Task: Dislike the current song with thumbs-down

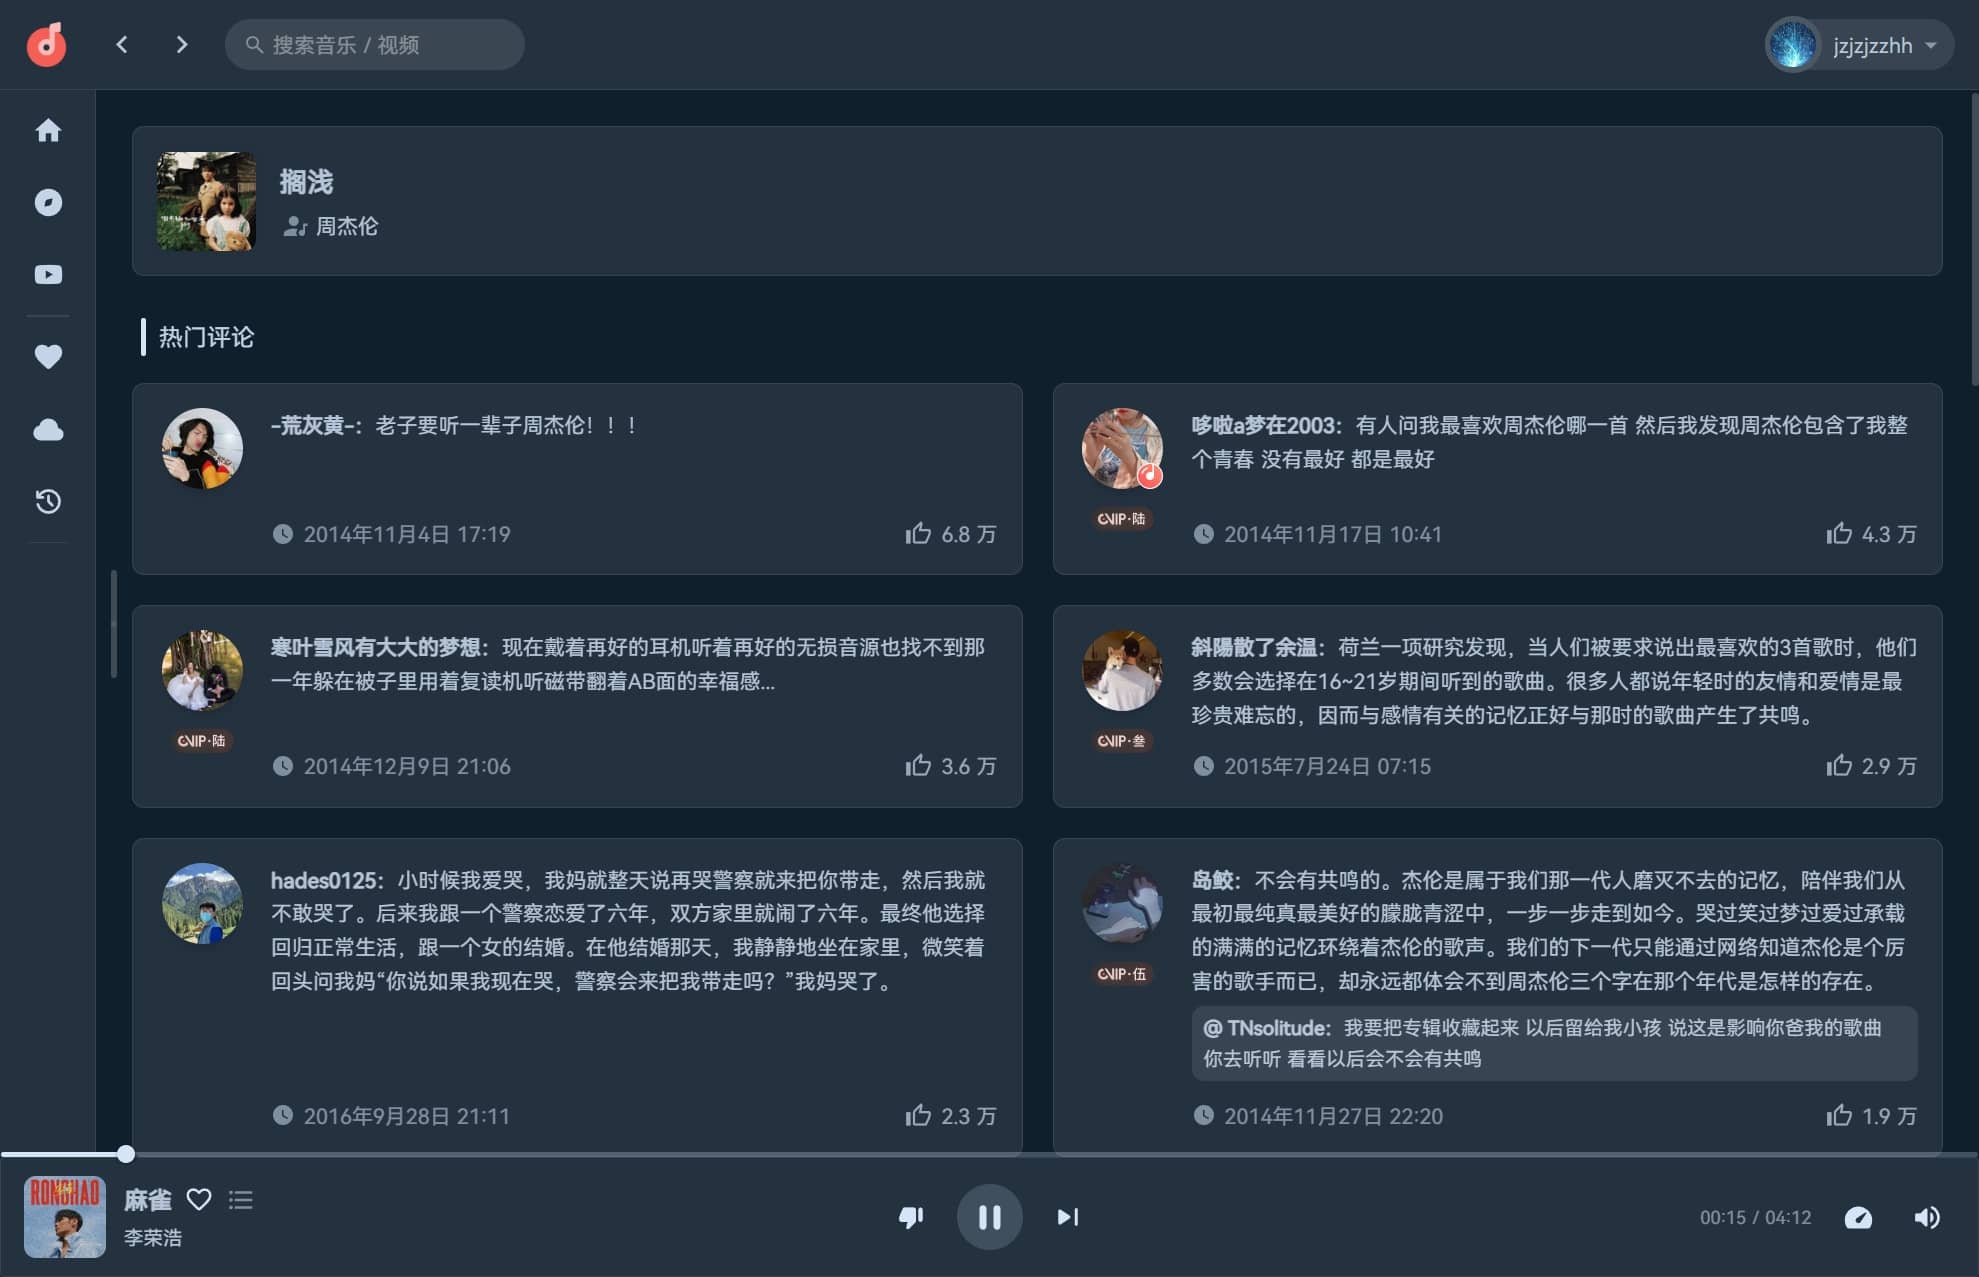Action: pos(910,1217)
